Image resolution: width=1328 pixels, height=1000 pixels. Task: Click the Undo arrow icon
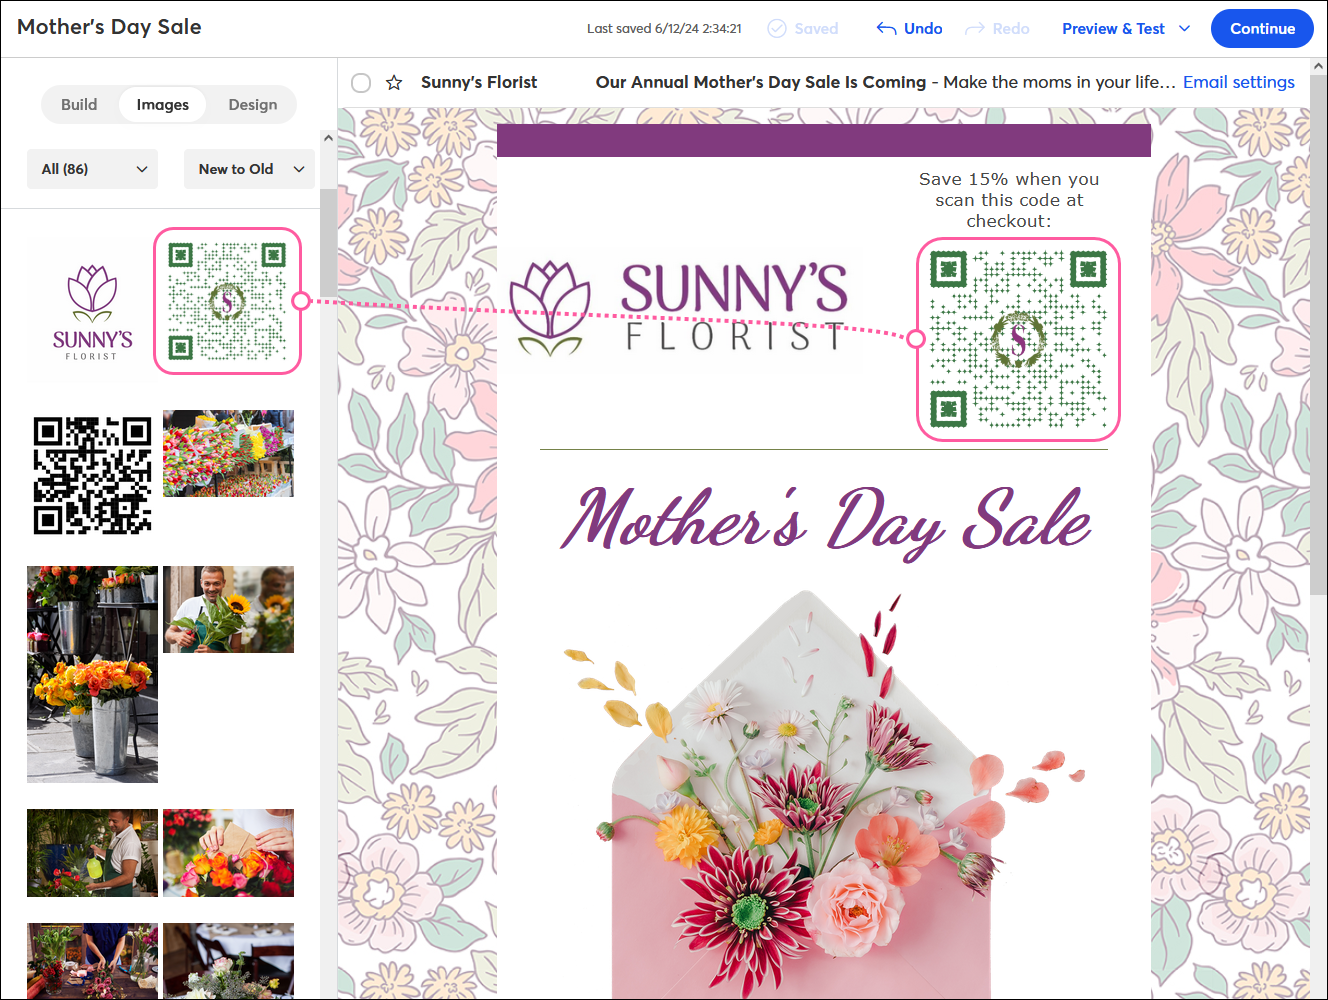886,28
